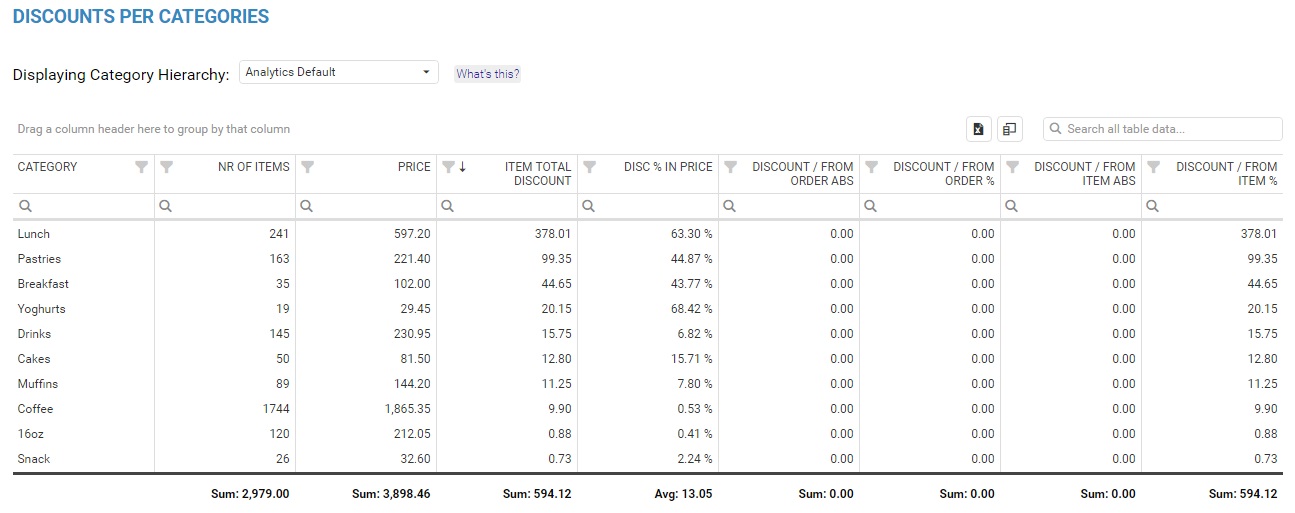Click filter icon on DISCOUNT / FROM ORDER ABS
This screenshot has width=1295, height=513.
[731, 167]
